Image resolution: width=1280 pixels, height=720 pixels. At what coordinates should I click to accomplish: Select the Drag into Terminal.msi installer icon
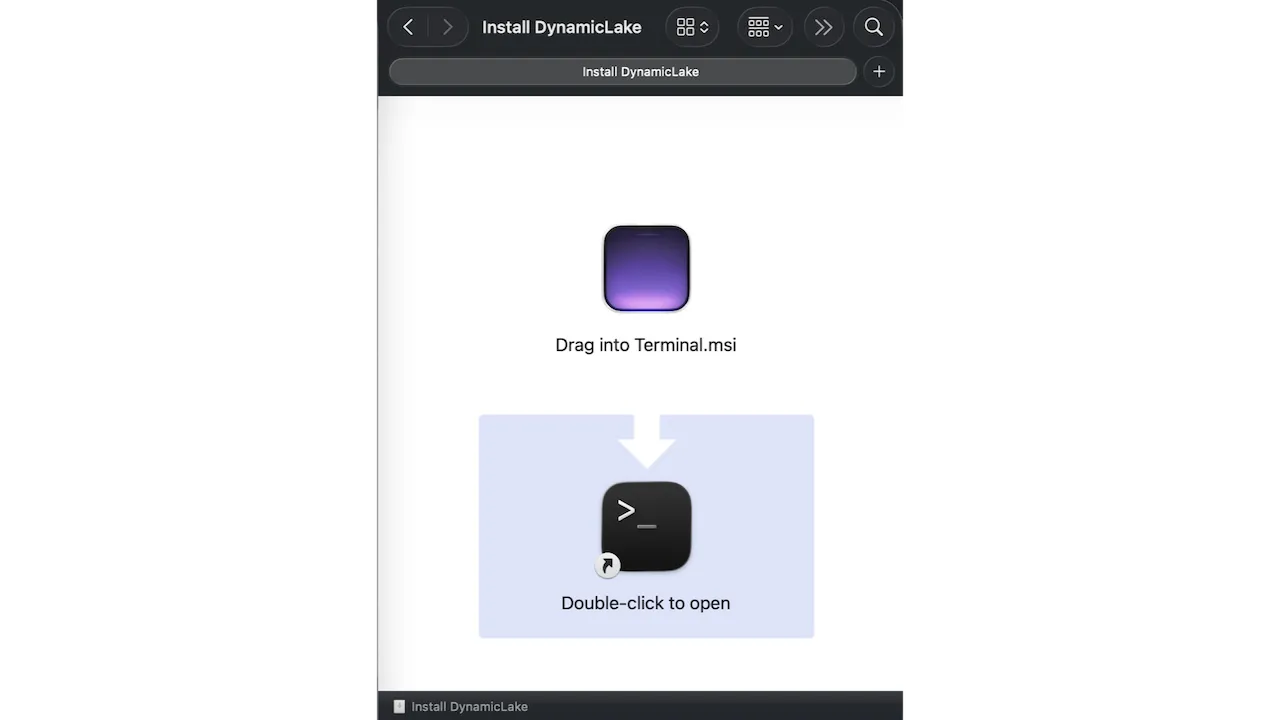click(x=646, y=268)
